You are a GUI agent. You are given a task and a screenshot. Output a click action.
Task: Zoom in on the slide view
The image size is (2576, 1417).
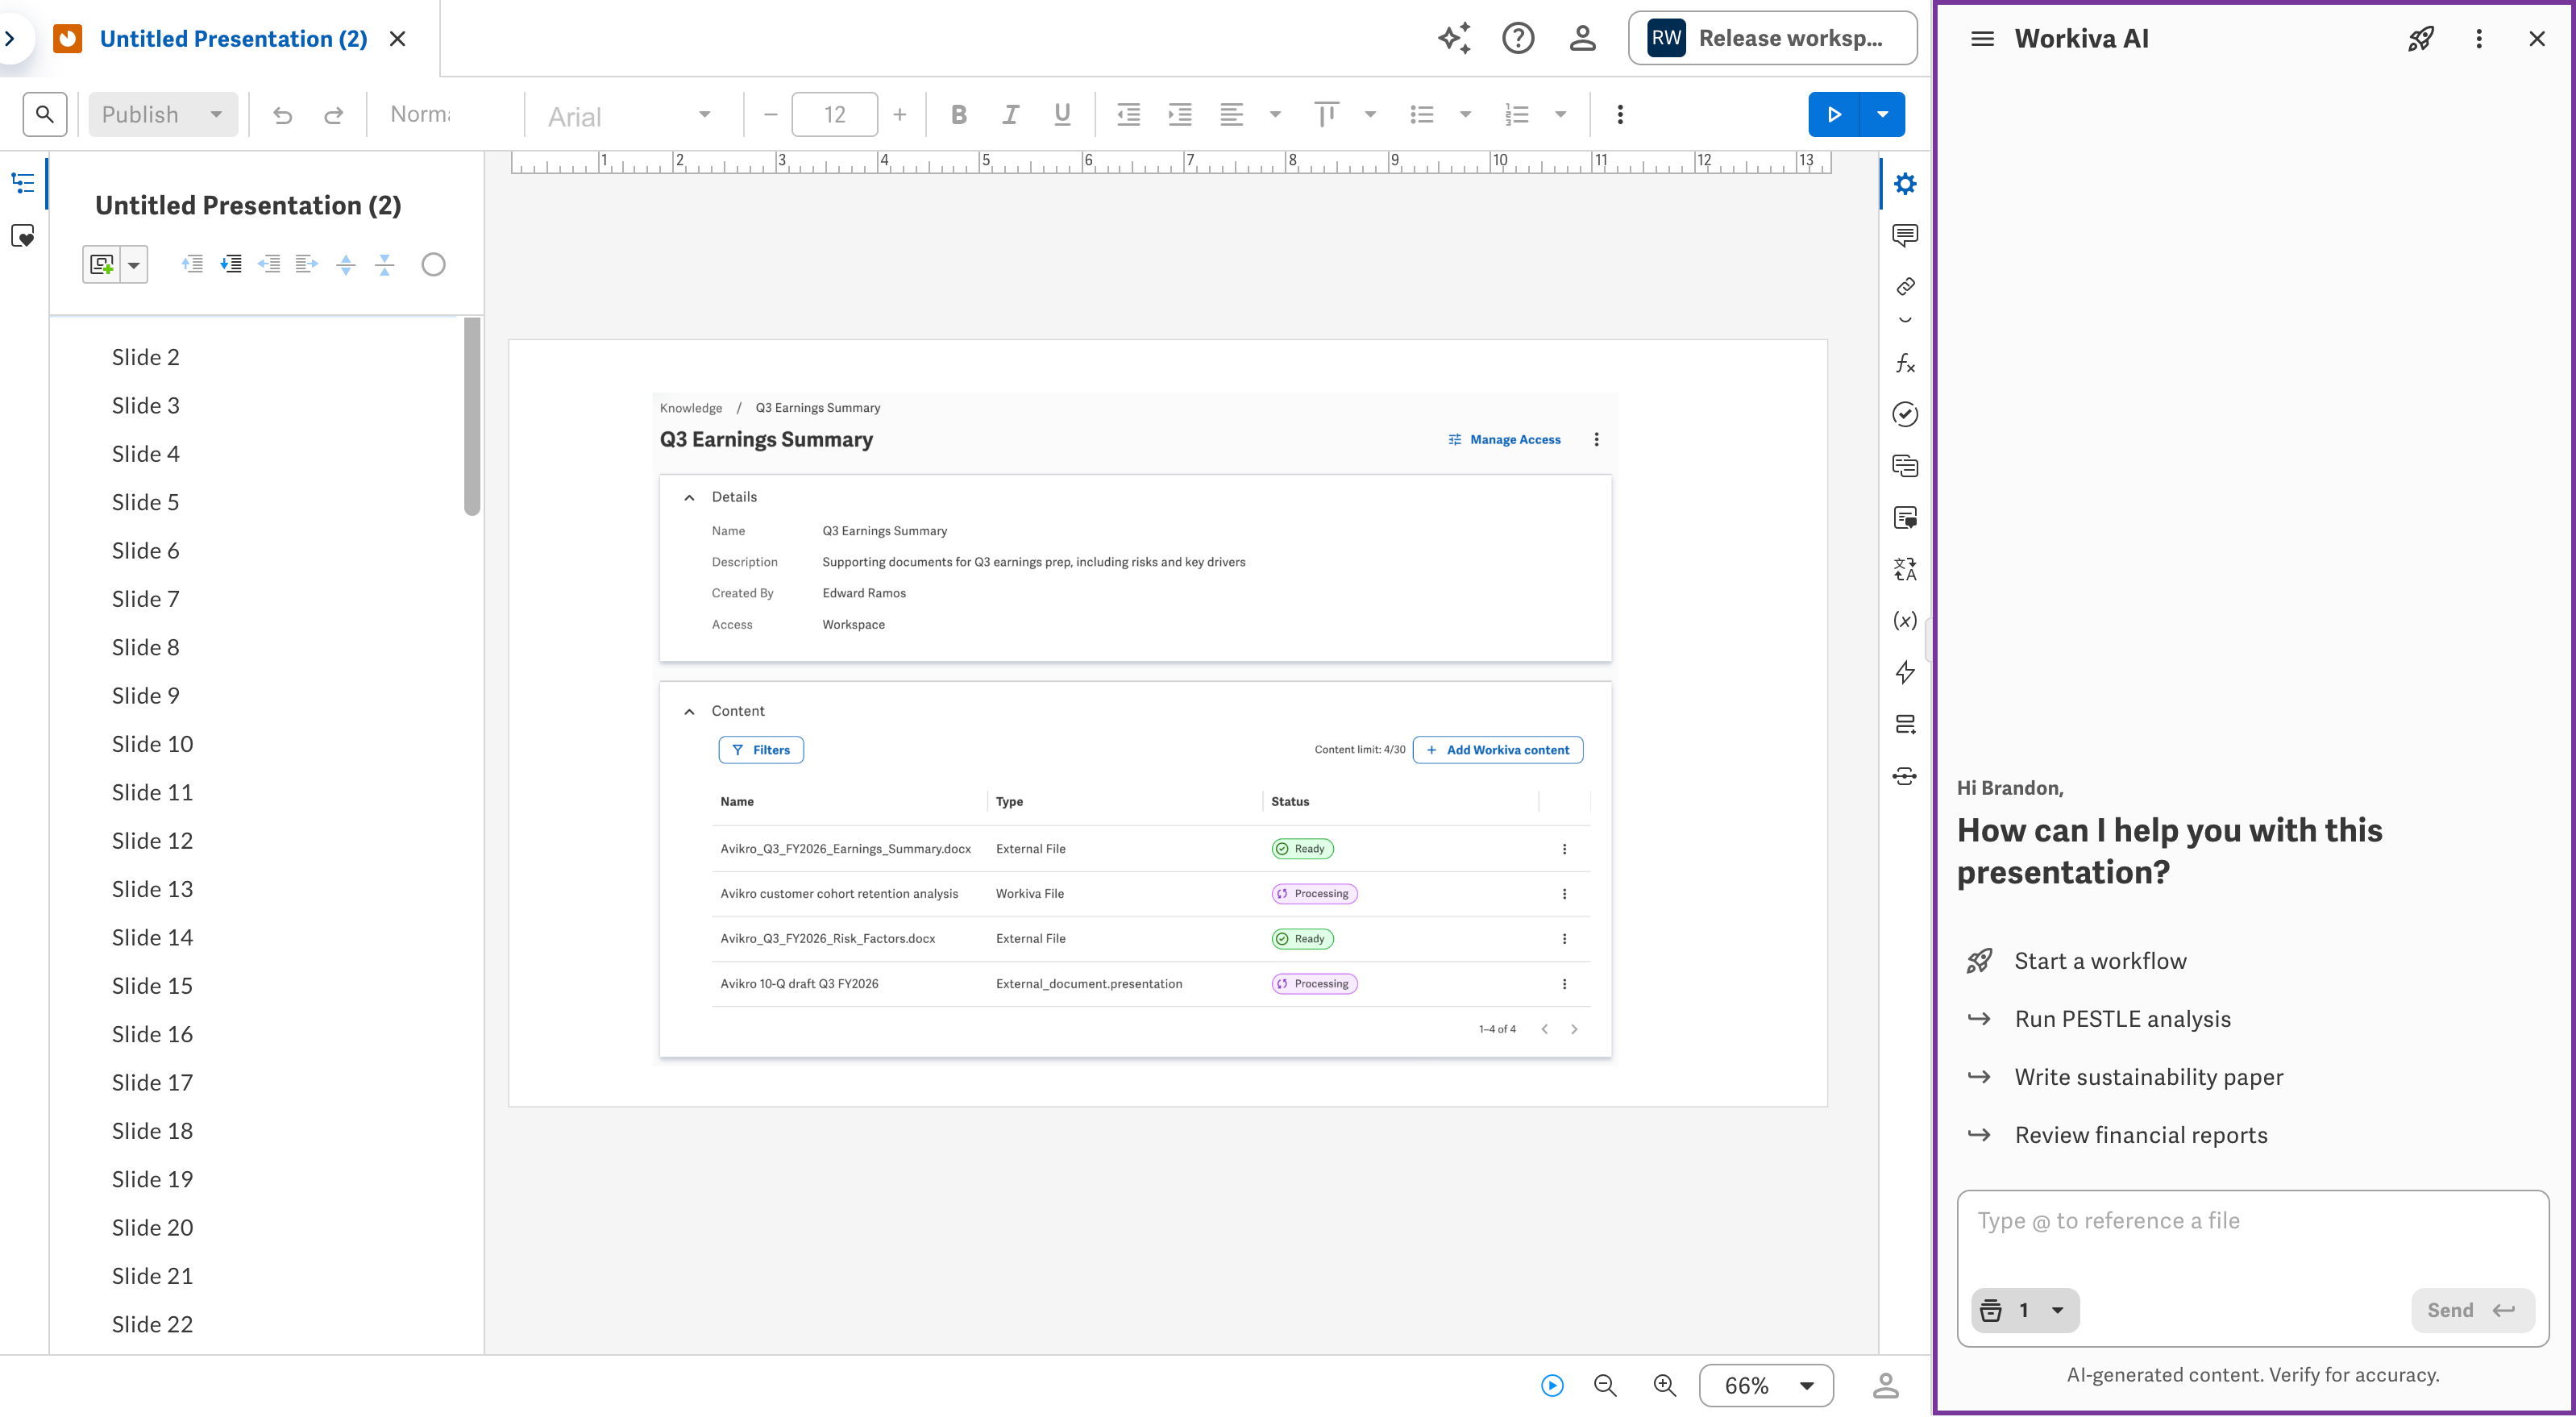click(1665, 1385)
